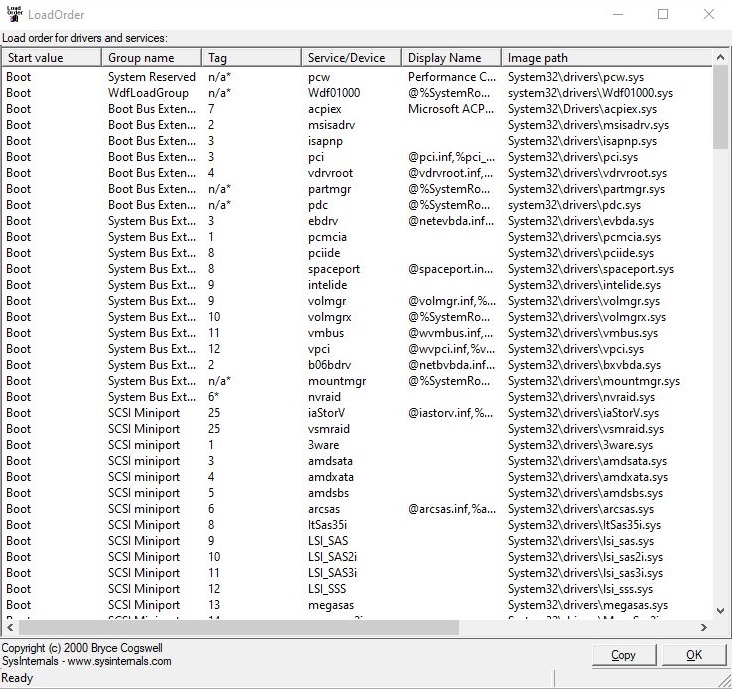Confirm with the OK button

[x=694, y=655]
